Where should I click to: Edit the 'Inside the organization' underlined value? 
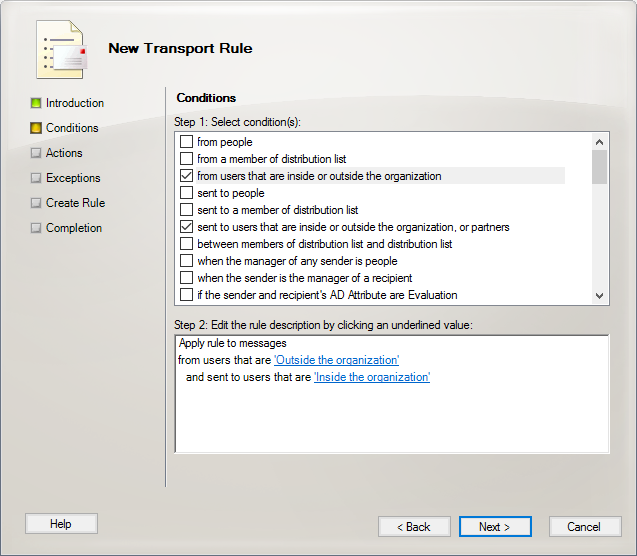click(x=372, y=377)
